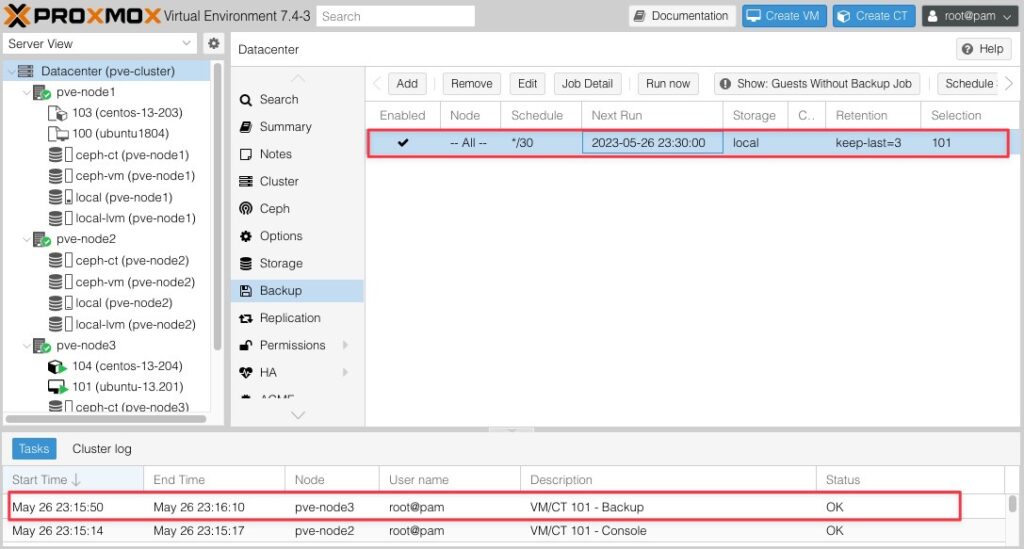Click the toolbar scroll-right arrow

coord(1009,84)
